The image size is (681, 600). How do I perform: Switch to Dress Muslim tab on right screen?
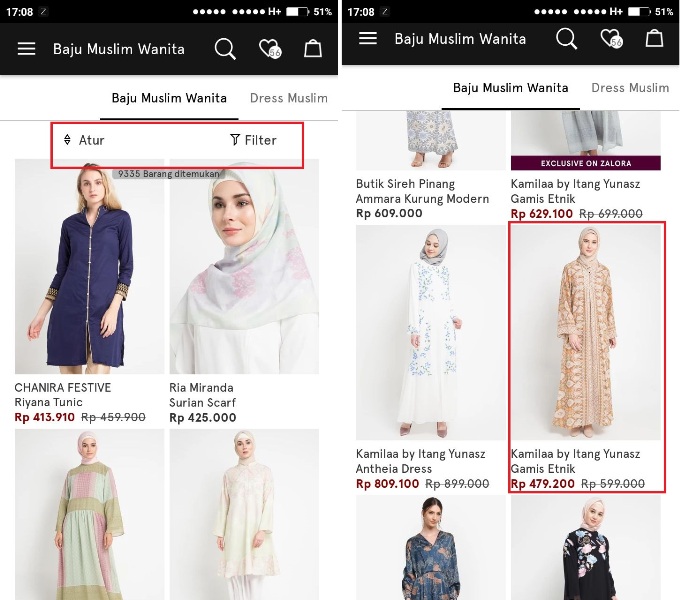coord(630,87)
